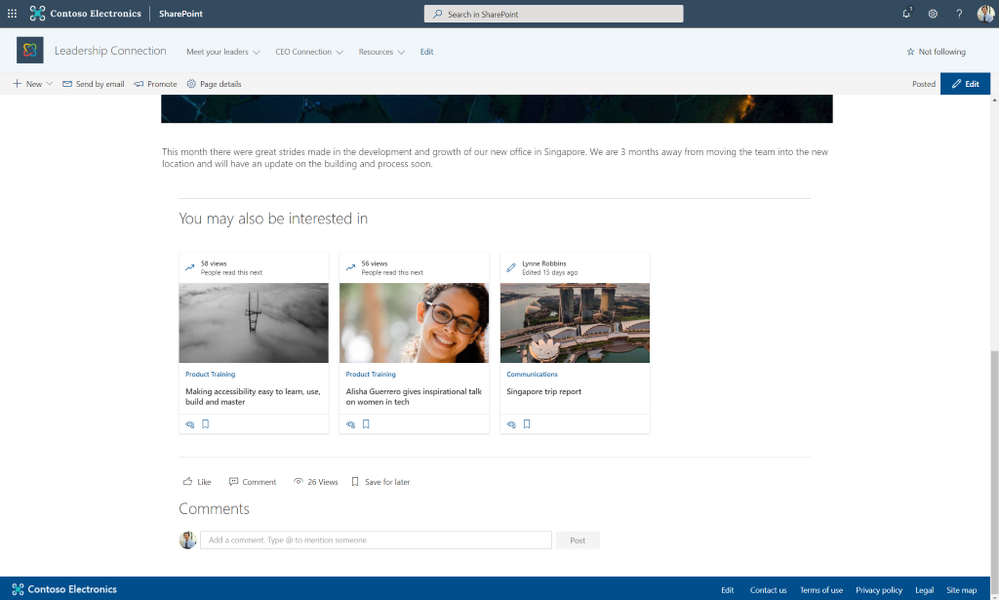This screenshot has width=999, height=600.
Task: Open the Product Training link on Alisha Guerrero card
Action: 371,374
